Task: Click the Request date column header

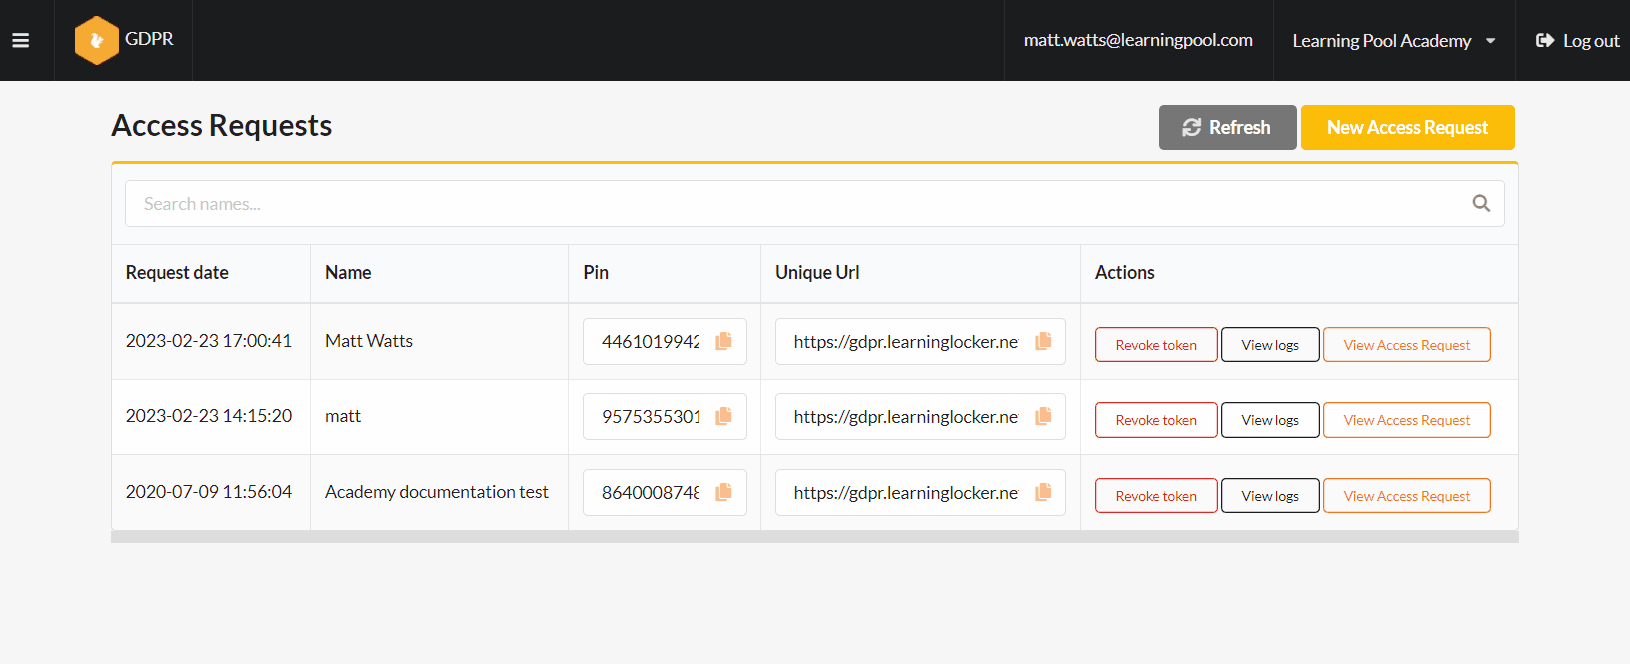Action: click(177, 273)
